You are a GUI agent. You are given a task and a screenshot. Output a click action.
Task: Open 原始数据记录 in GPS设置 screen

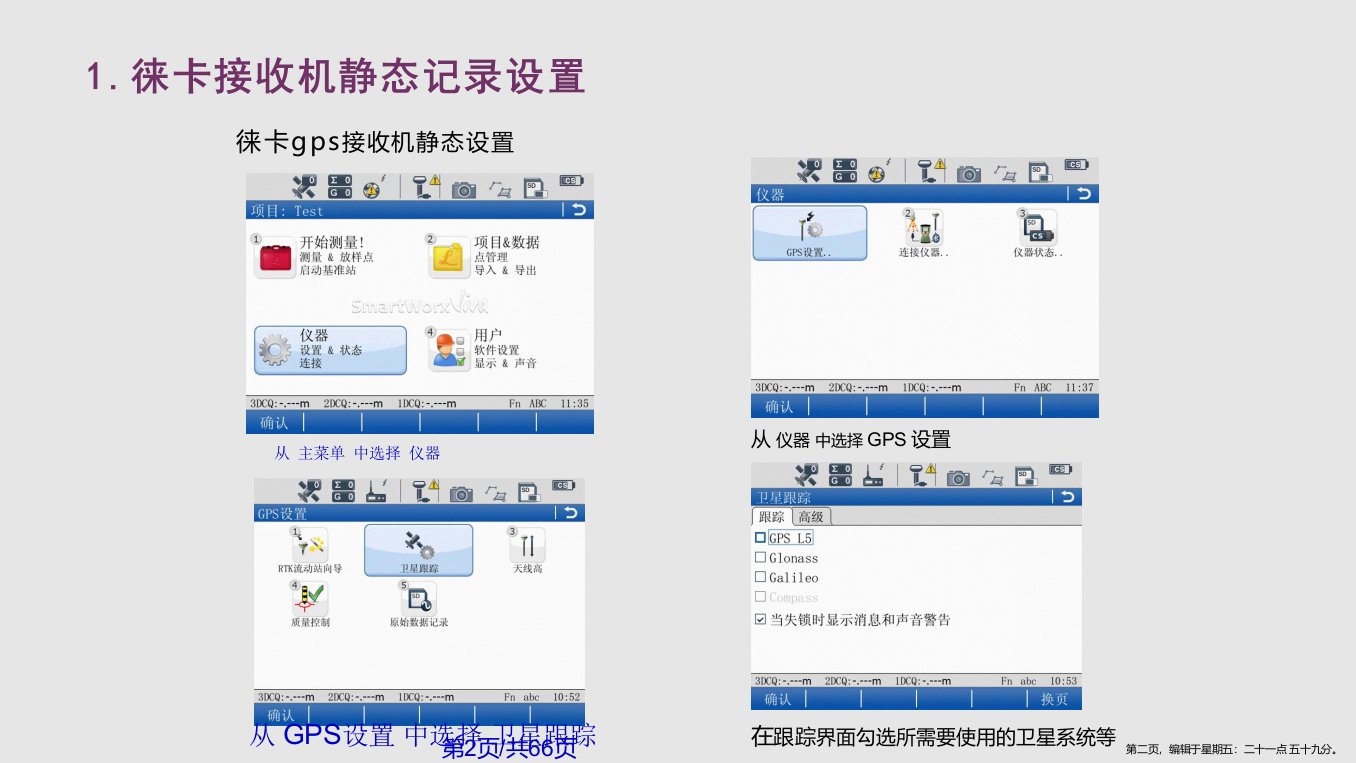point(418,605)
